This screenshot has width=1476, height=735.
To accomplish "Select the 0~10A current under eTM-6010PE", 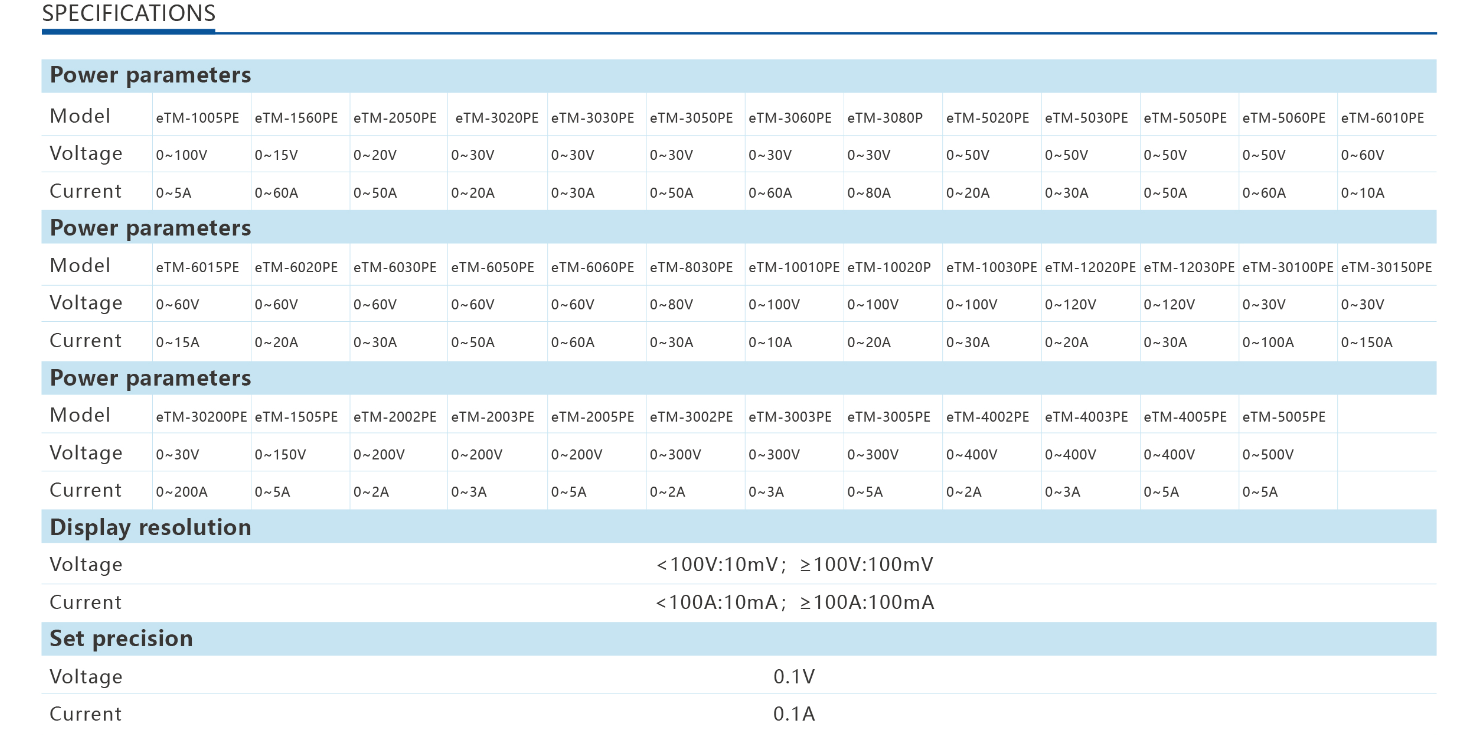I will click(x=1363, y=193).
